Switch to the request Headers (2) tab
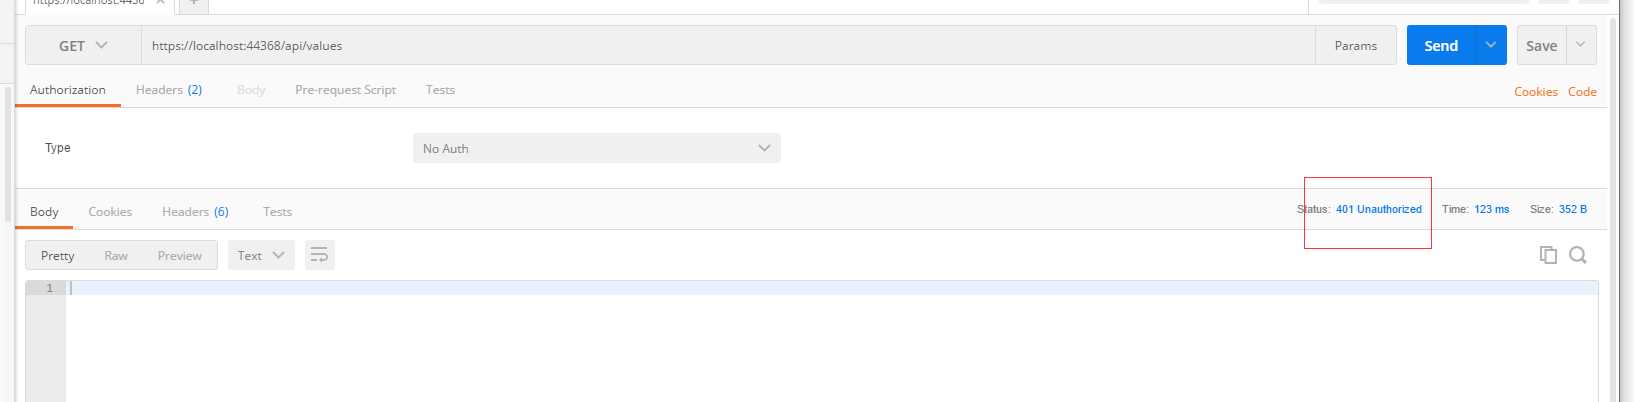The width and height of the screenshot is (1634, 402). point(169,90)
